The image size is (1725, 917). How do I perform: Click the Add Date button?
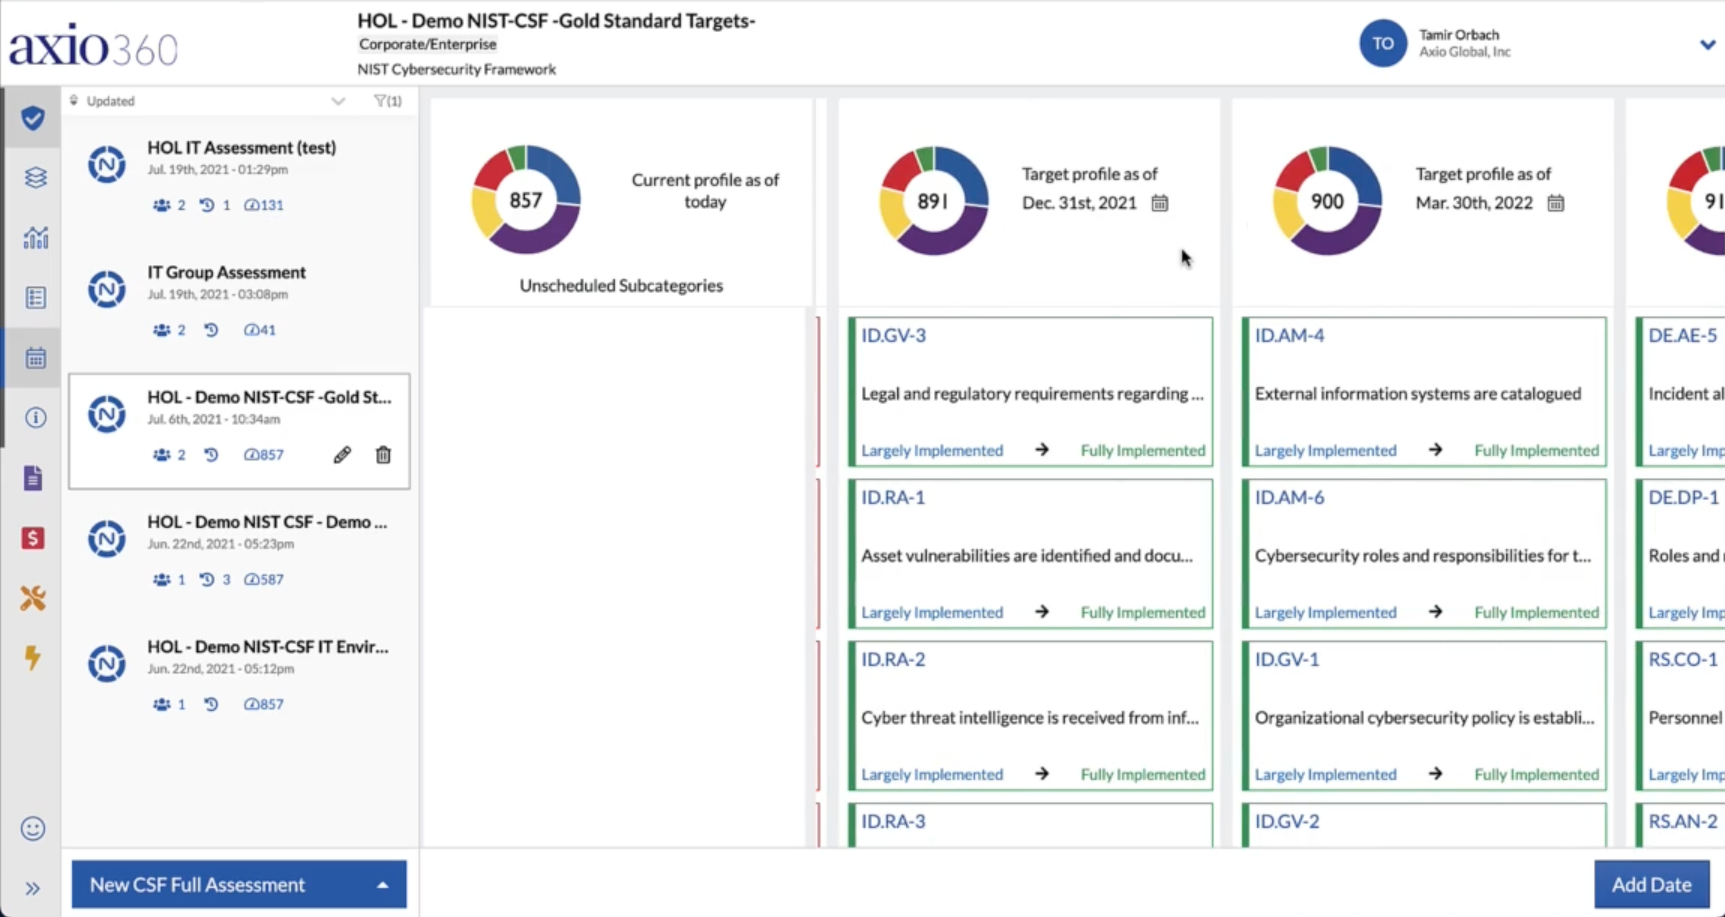(1651, 884)
